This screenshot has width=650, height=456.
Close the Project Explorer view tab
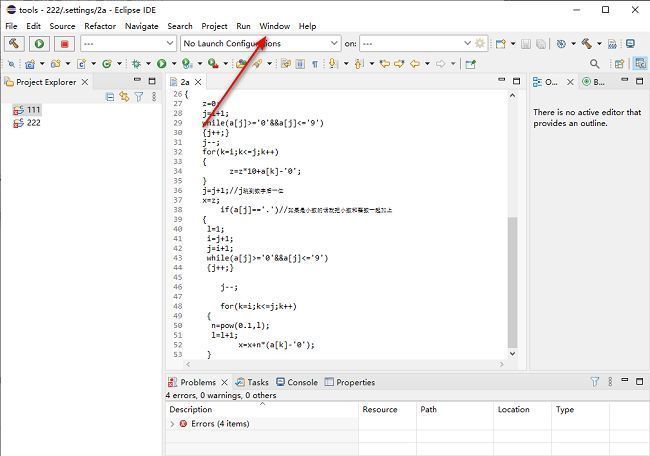tap(85, 82)
